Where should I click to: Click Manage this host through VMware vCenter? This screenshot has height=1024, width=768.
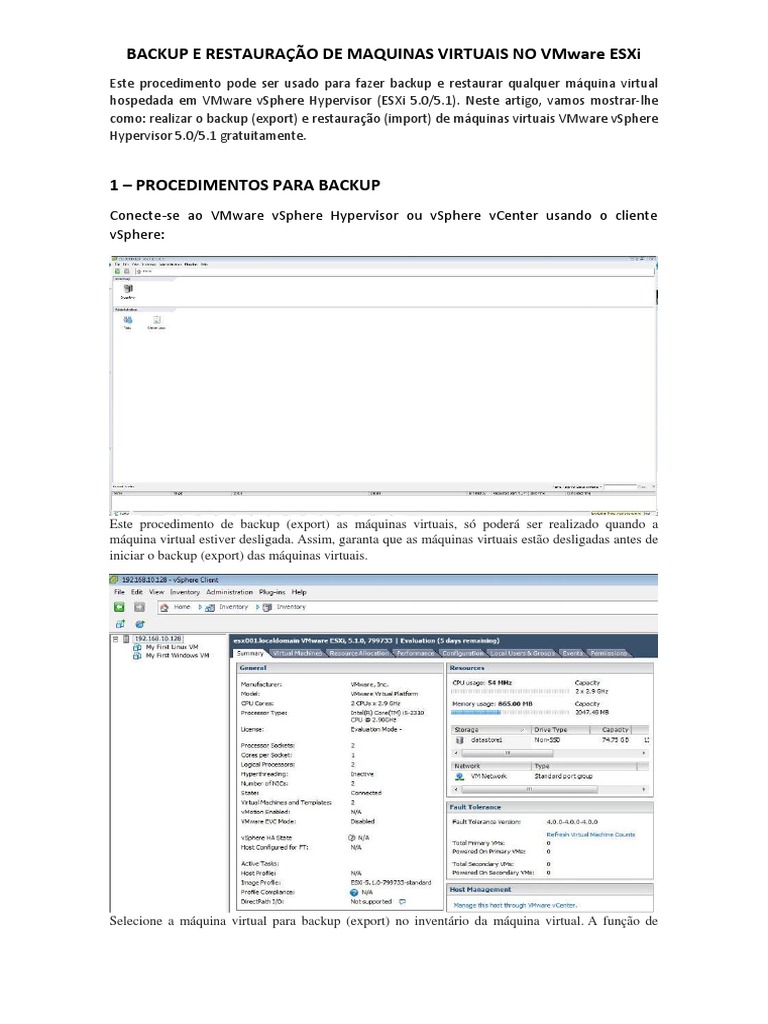click(515, 906)
